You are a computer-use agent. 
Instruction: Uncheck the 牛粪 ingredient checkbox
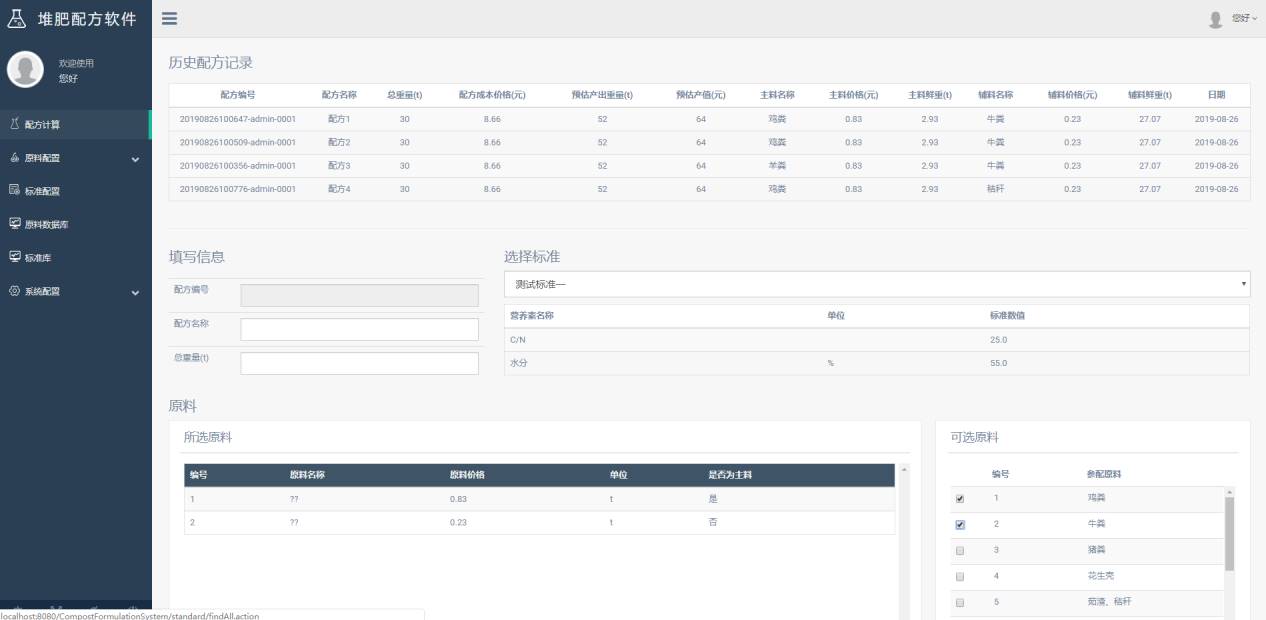960,524
